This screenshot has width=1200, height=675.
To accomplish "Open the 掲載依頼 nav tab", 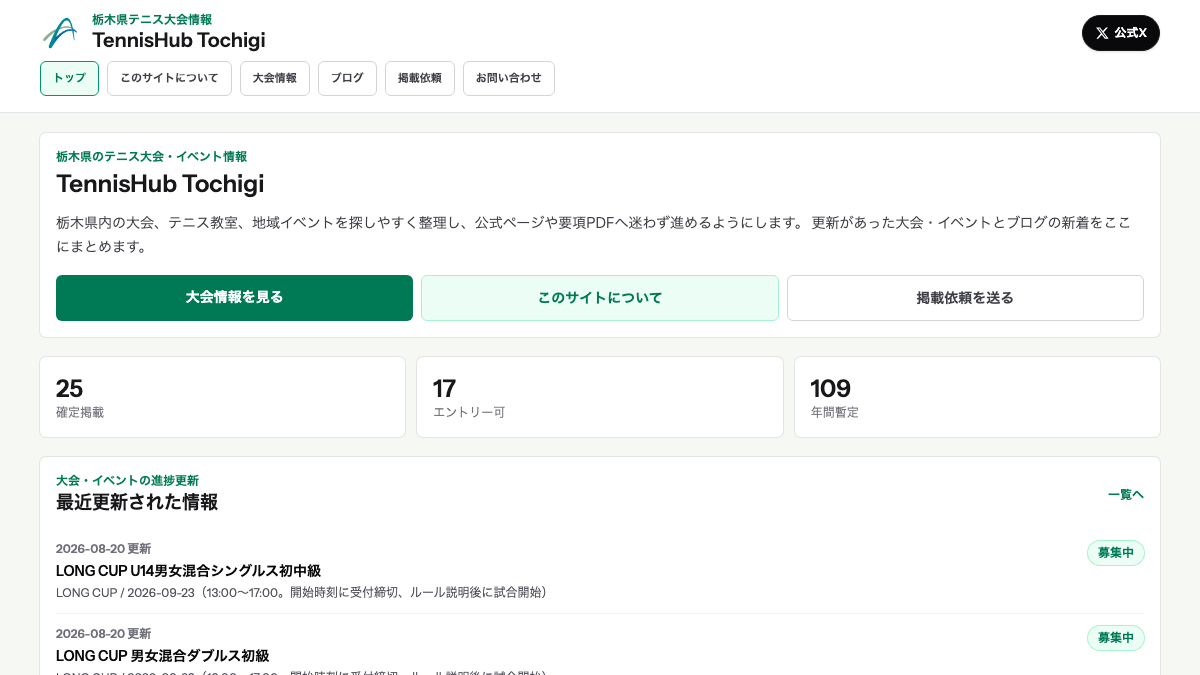I will click(420, 78).
